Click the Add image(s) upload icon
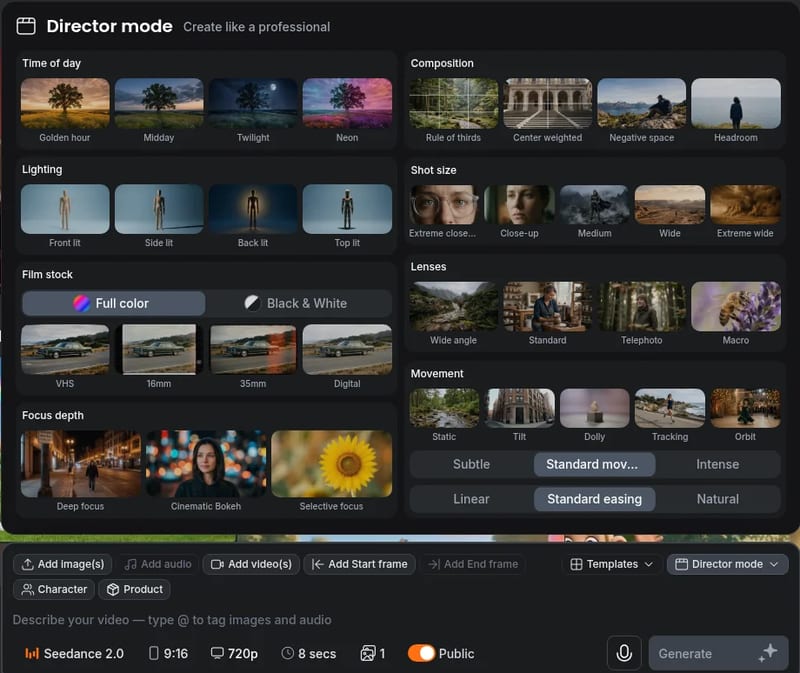The width and height of the screenshot is (800, 673). tap(28, 564)
